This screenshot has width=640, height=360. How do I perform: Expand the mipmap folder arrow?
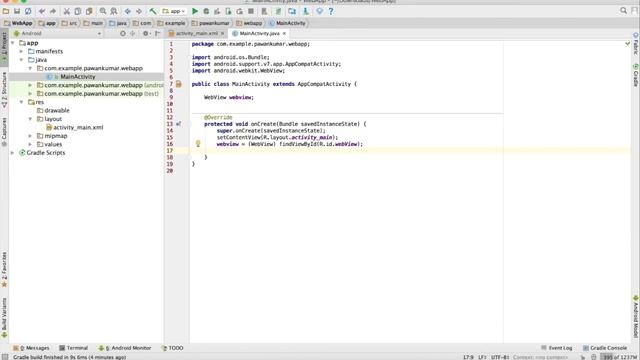[x=30, y=136]
